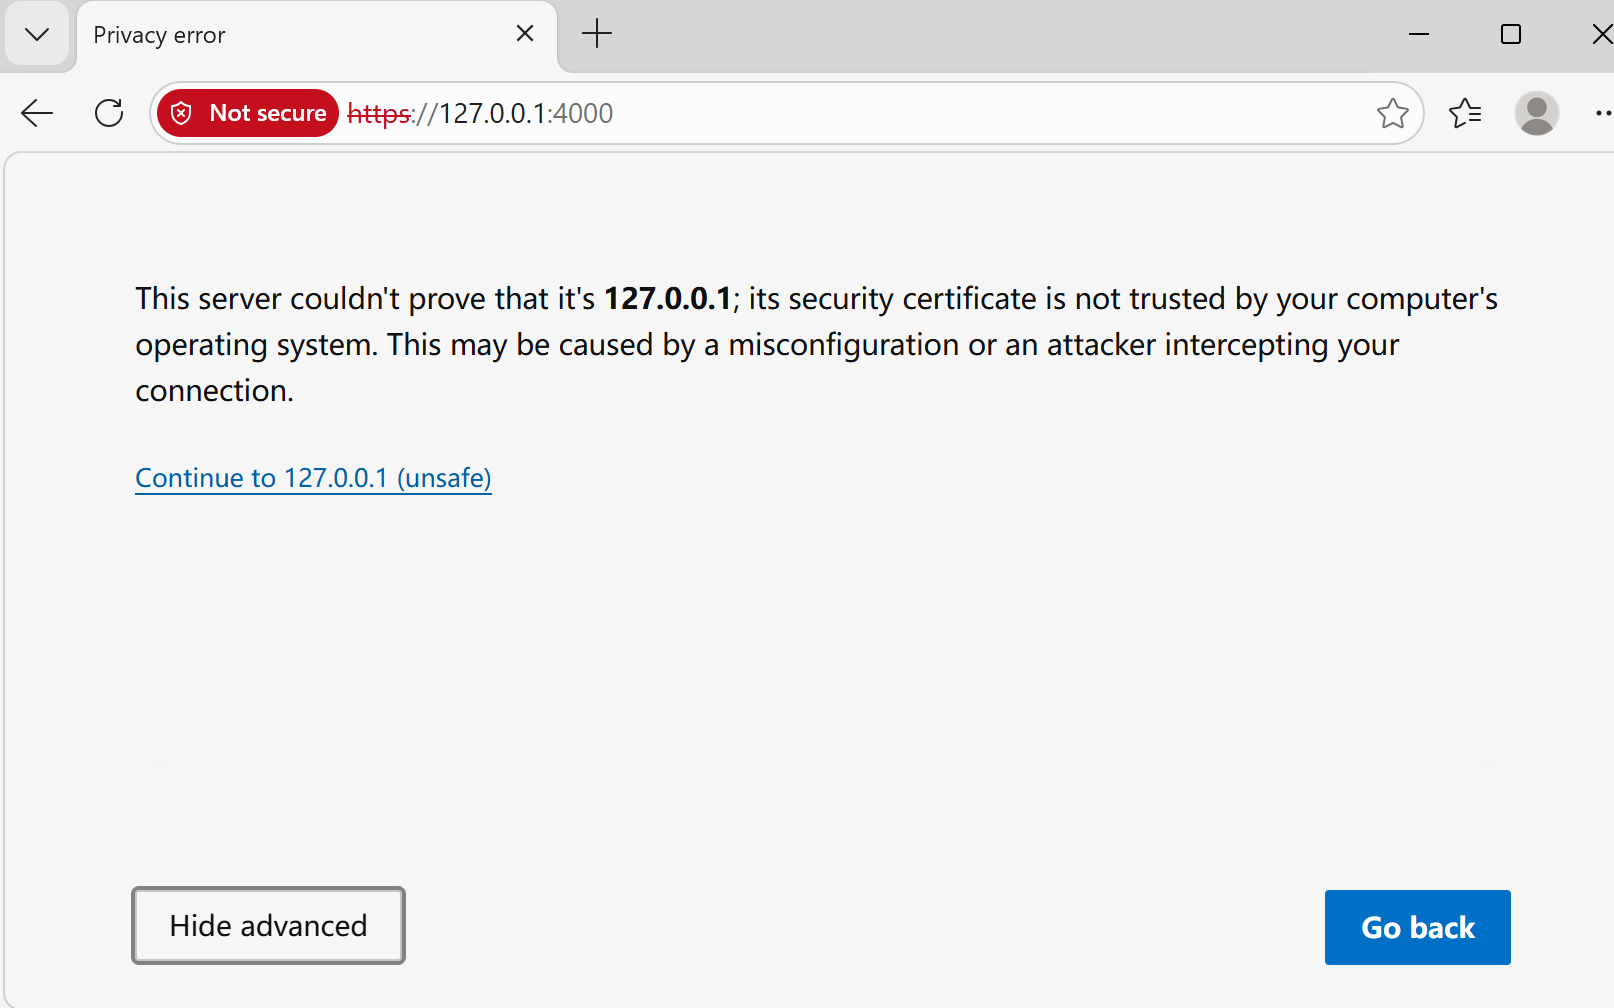Open the favorites list icon
1614x1008 pixels.
pos(1465,113)
